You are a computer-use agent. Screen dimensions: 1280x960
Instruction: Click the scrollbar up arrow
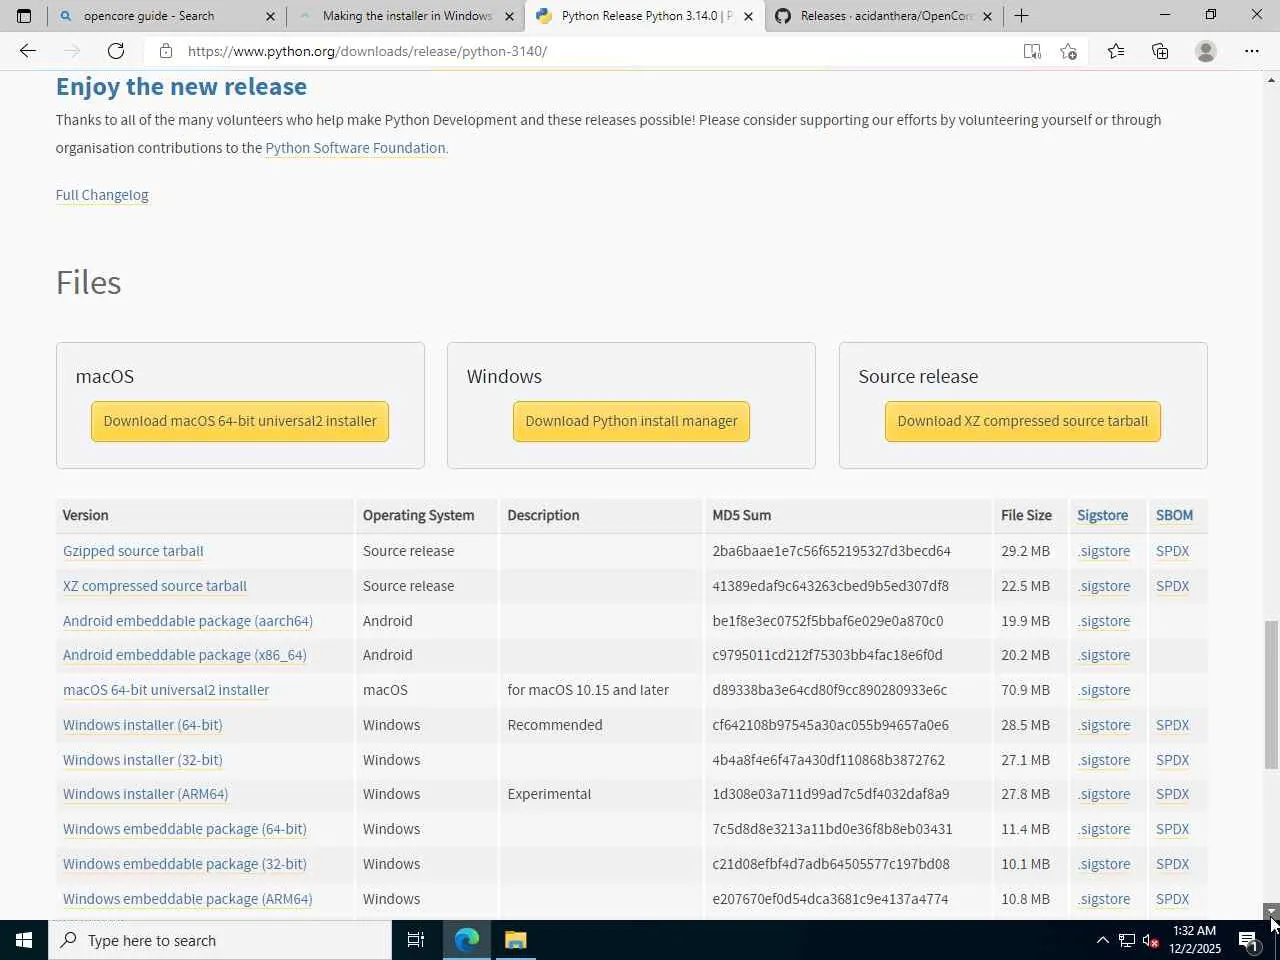(1271, 79)
